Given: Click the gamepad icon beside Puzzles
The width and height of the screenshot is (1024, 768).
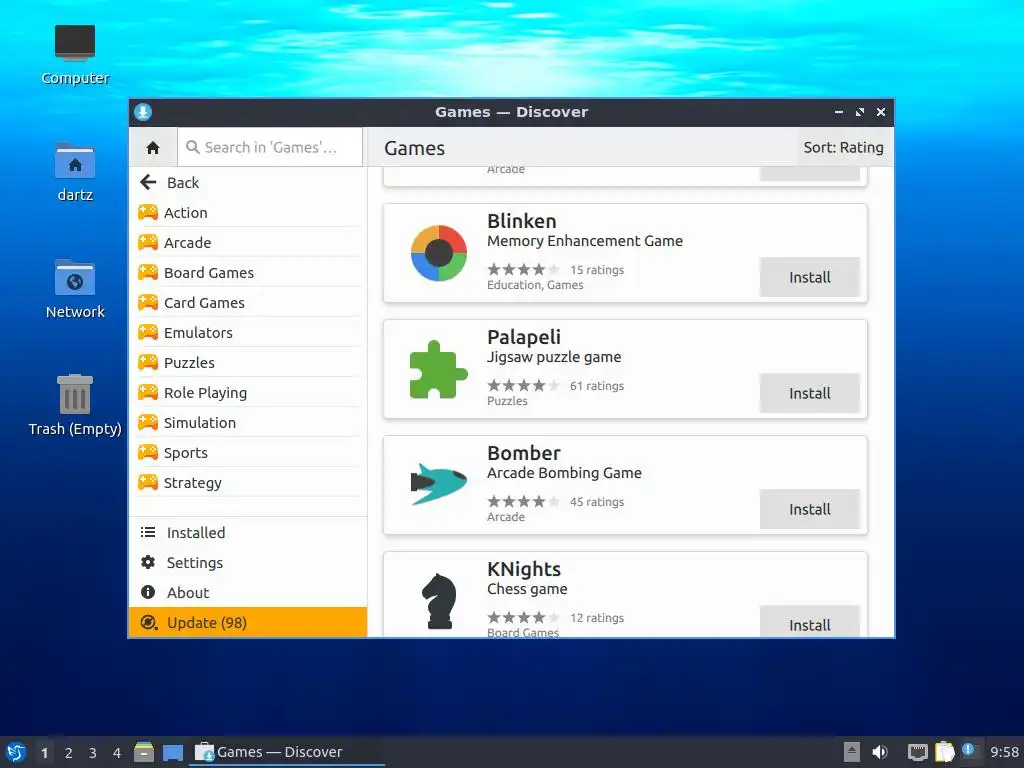Looking at the screenshot, I should (x=148, y=362).
